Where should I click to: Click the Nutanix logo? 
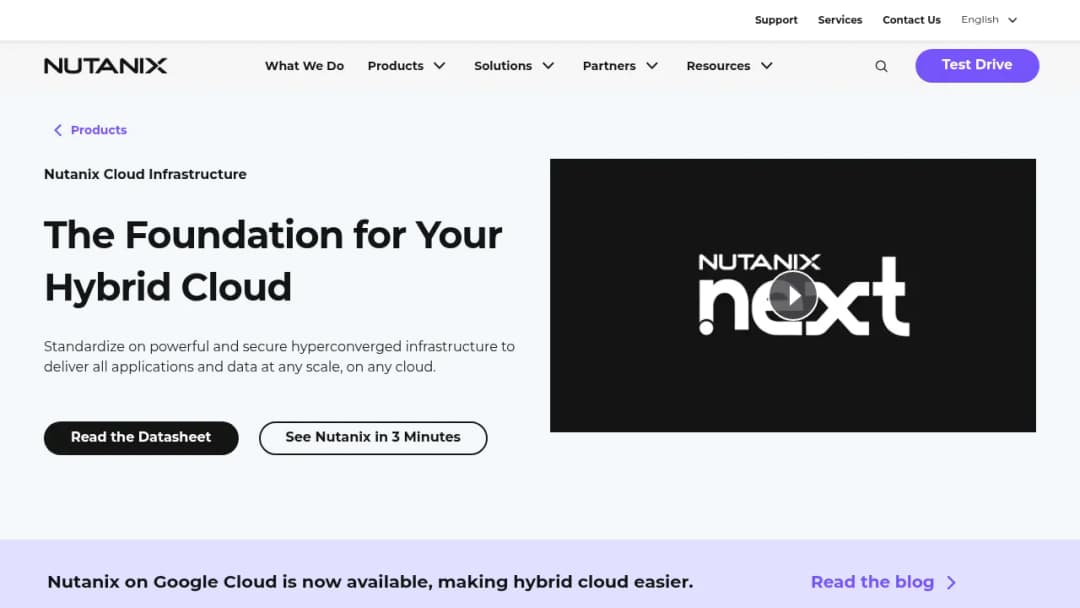pos(105,65)
